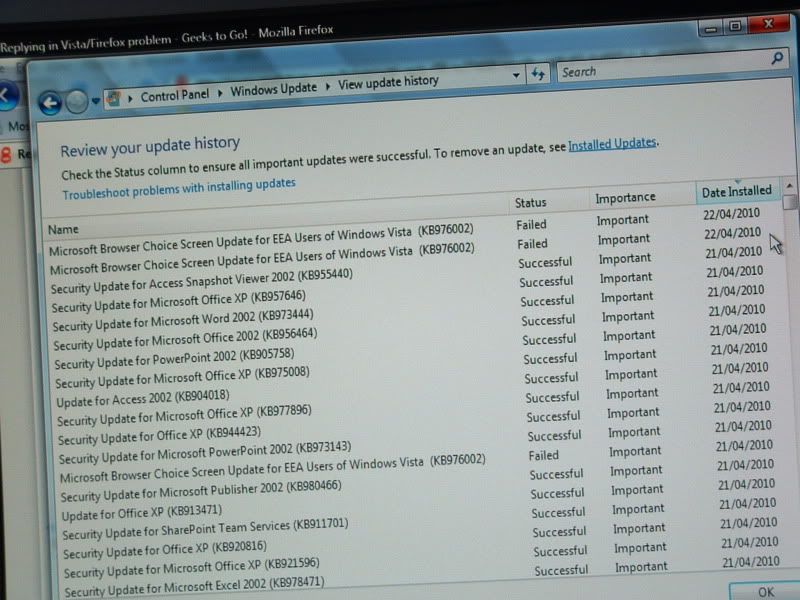Click the 21/04/2010 date in KB913471 row
Viewport: 800px width, 600px height.
point(746,484)
